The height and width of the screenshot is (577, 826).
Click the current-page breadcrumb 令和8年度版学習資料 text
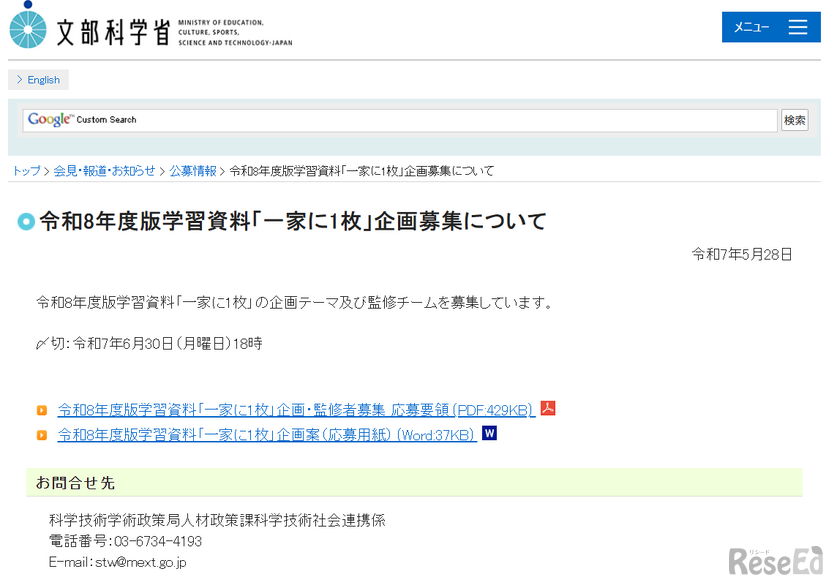(361, 171)
